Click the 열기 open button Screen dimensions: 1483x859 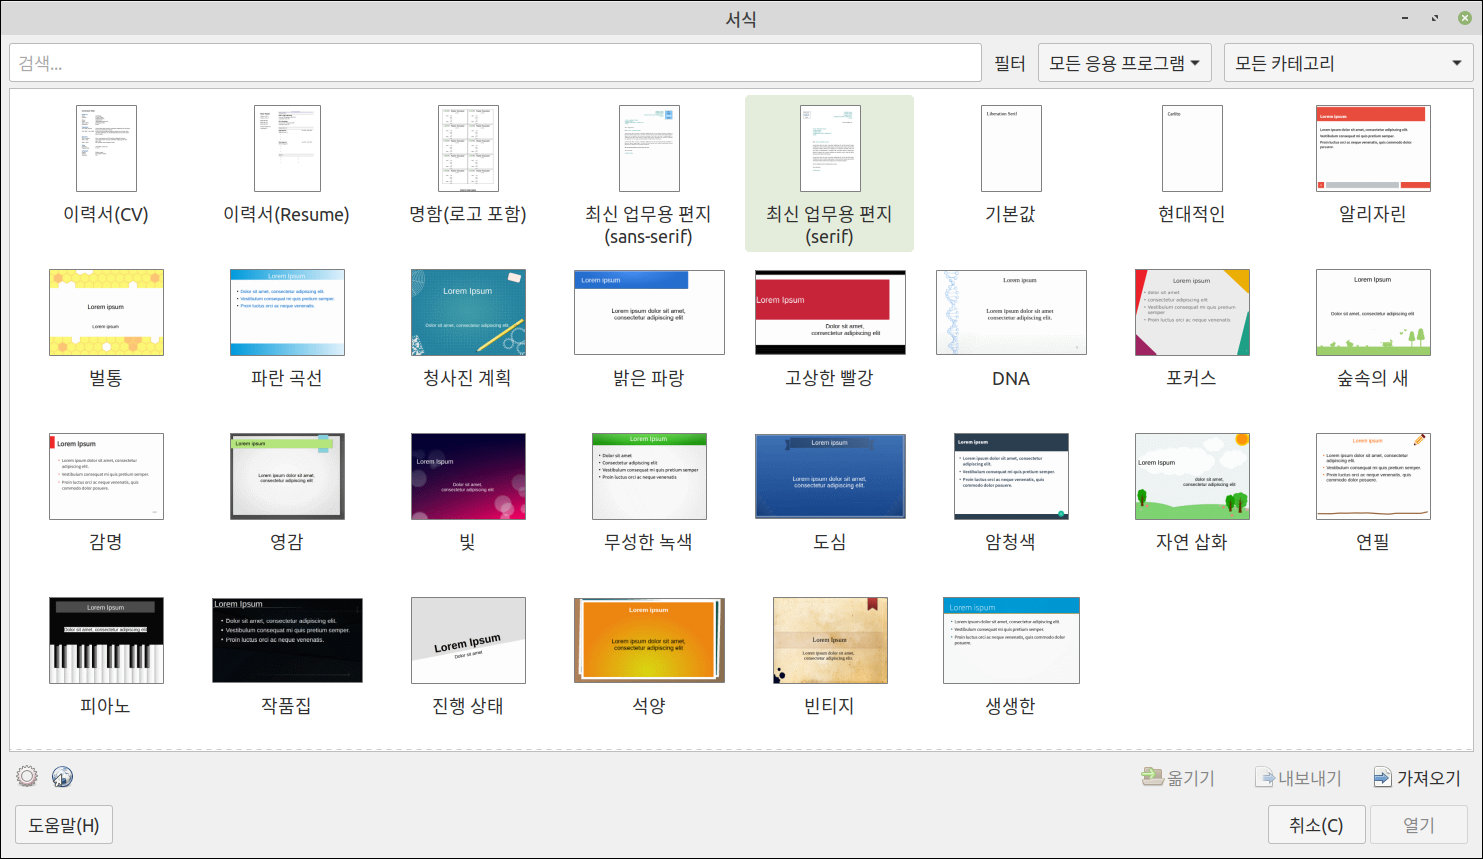tap(1419, 825)
